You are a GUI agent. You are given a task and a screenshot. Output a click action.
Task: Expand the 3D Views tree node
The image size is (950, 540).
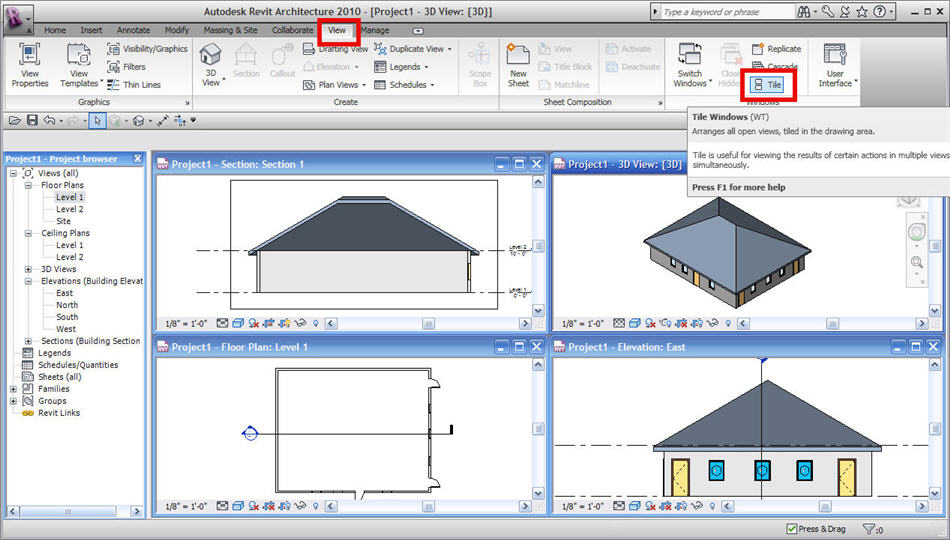point(28,269)
